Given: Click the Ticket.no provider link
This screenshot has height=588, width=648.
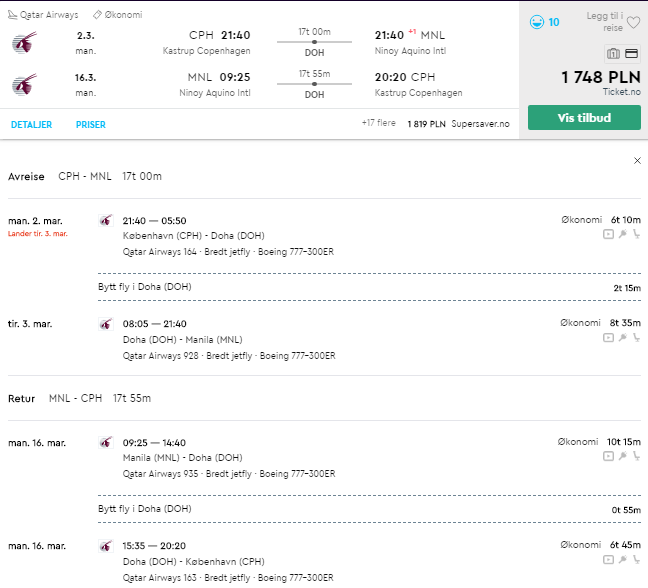Looking at the screenshot, I should [622, 92].
